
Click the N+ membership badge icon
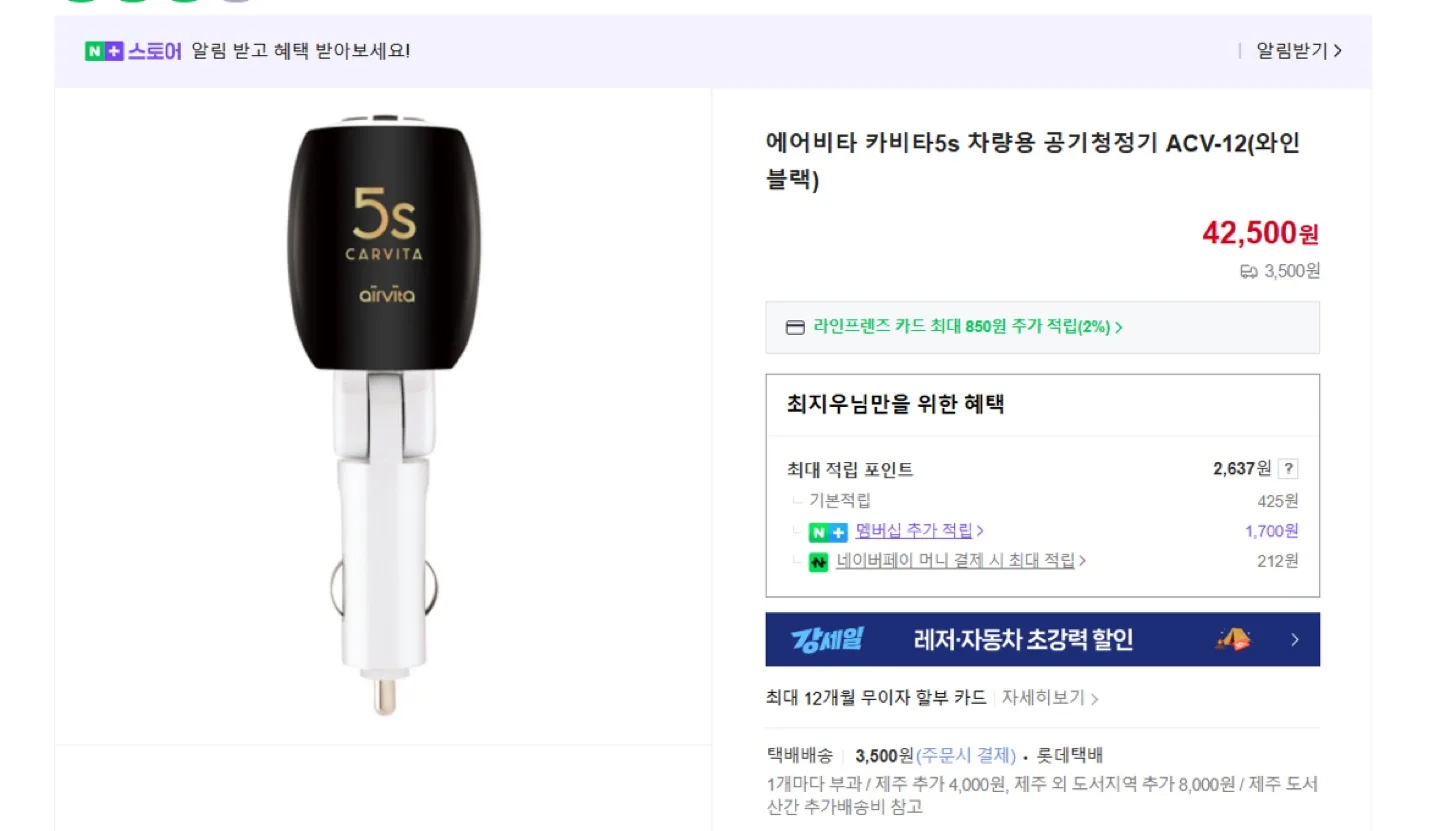tap(827, 532)
